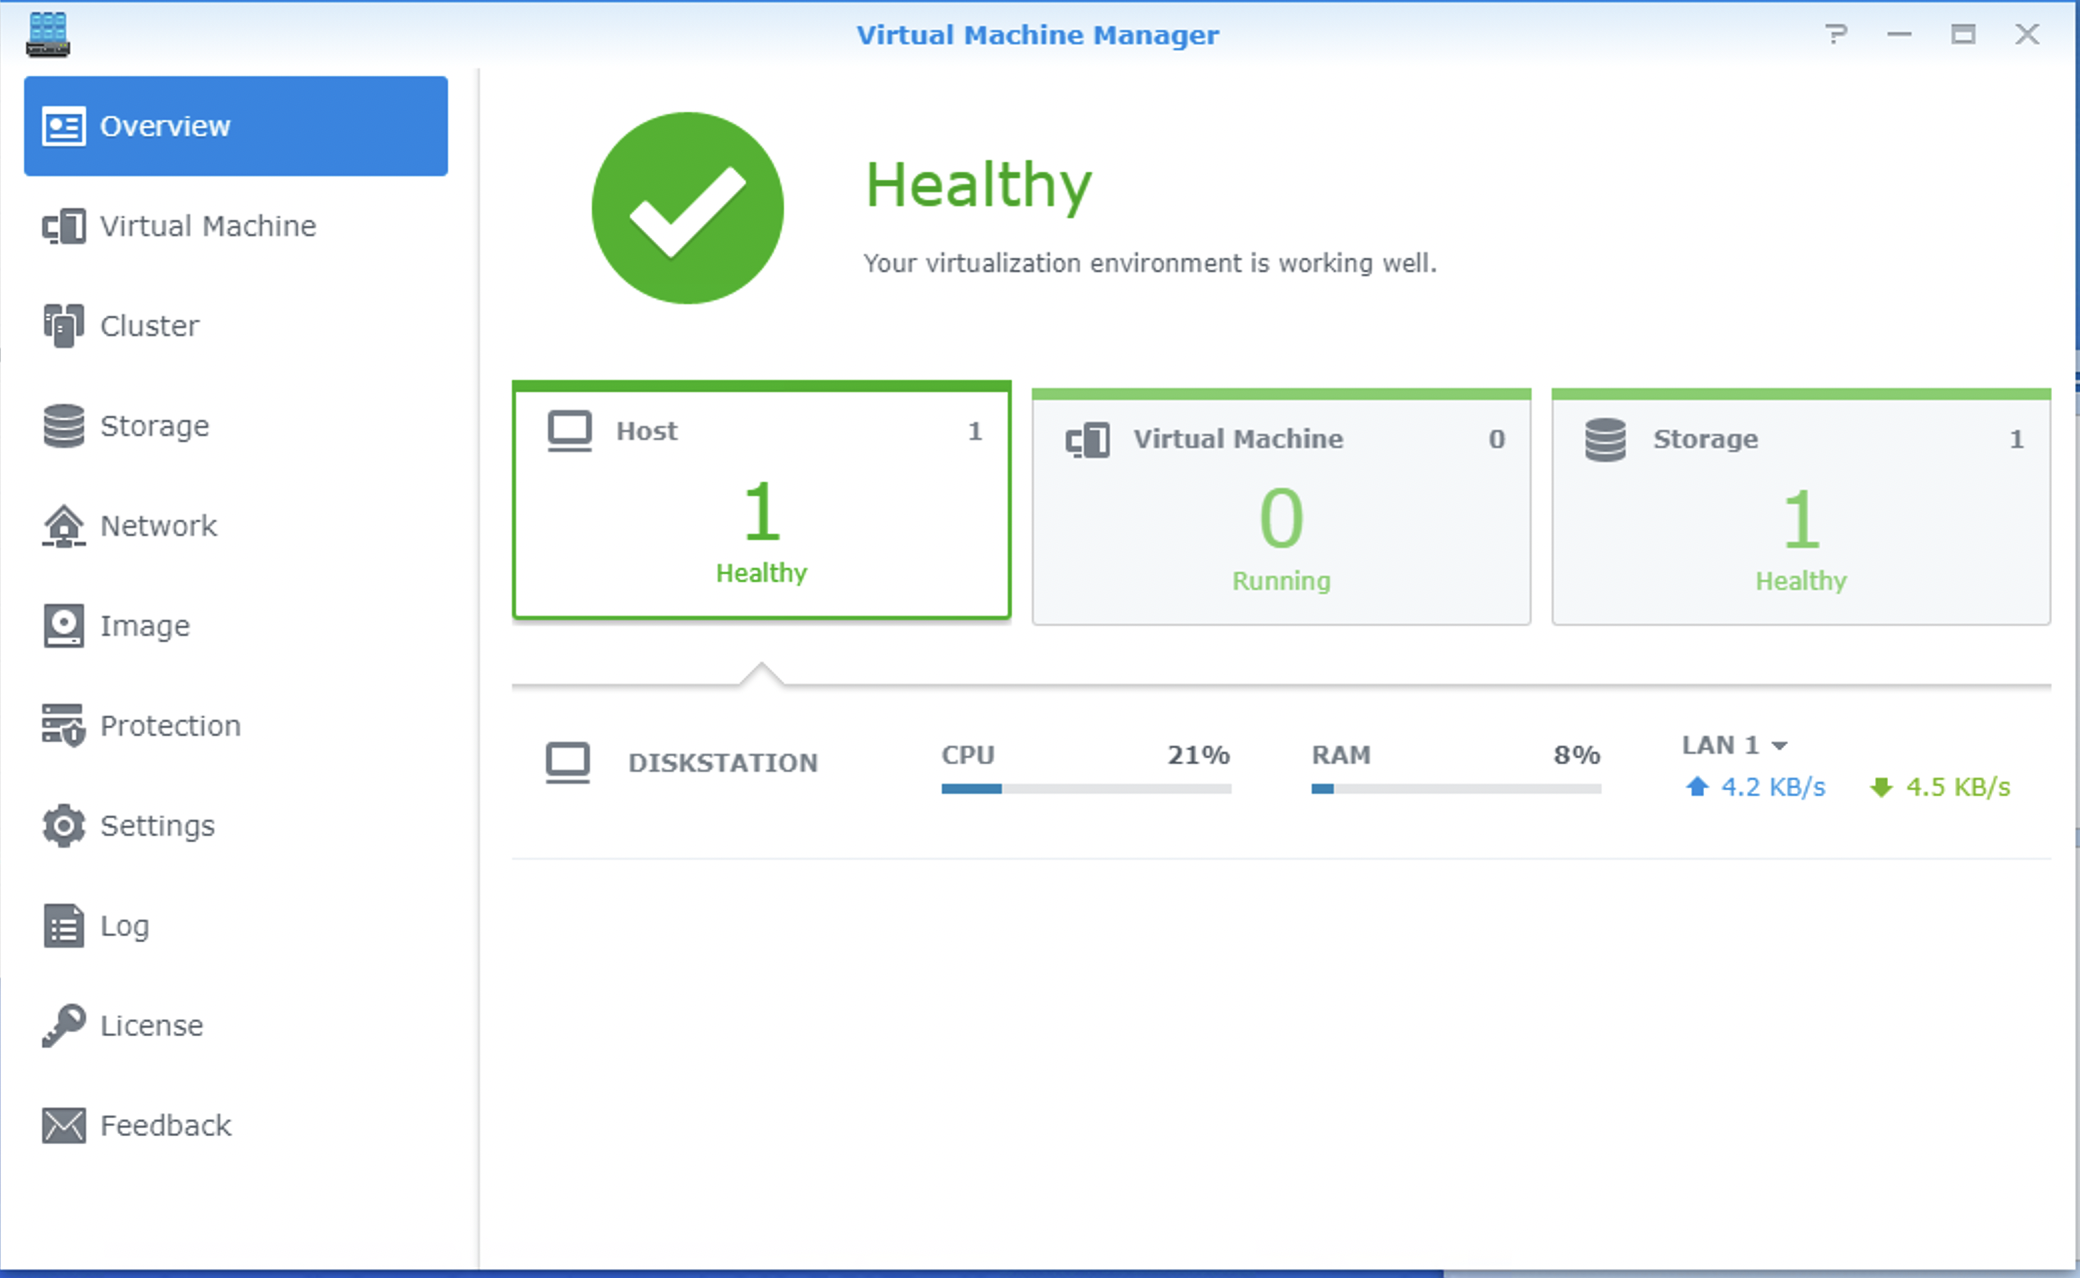Click the CPU 21% value
The width and height of the screenshot is (2080, 1278).
point(1199,755)
